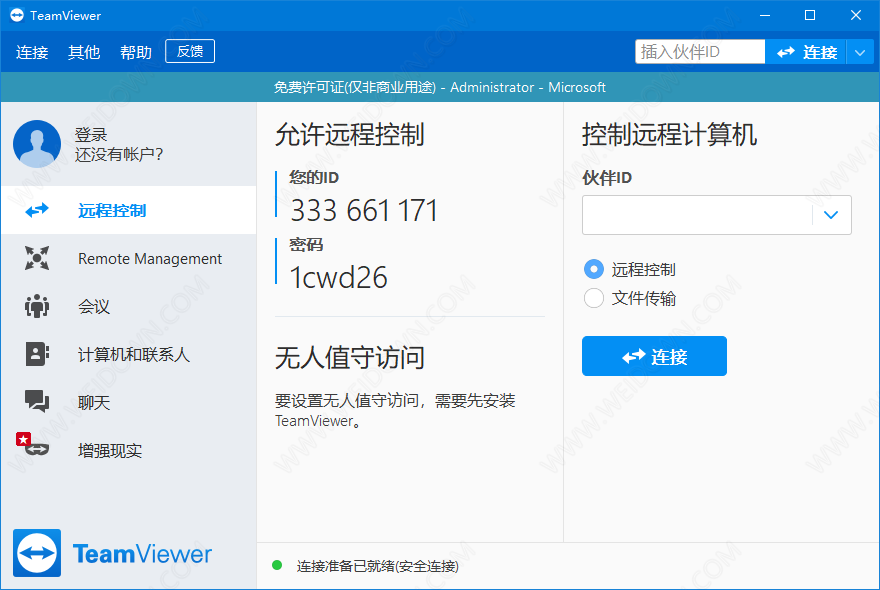Click the 会议 meeting people icon
Image resolution: width=880 pixels, height=590 pixels.
point(37,306)
